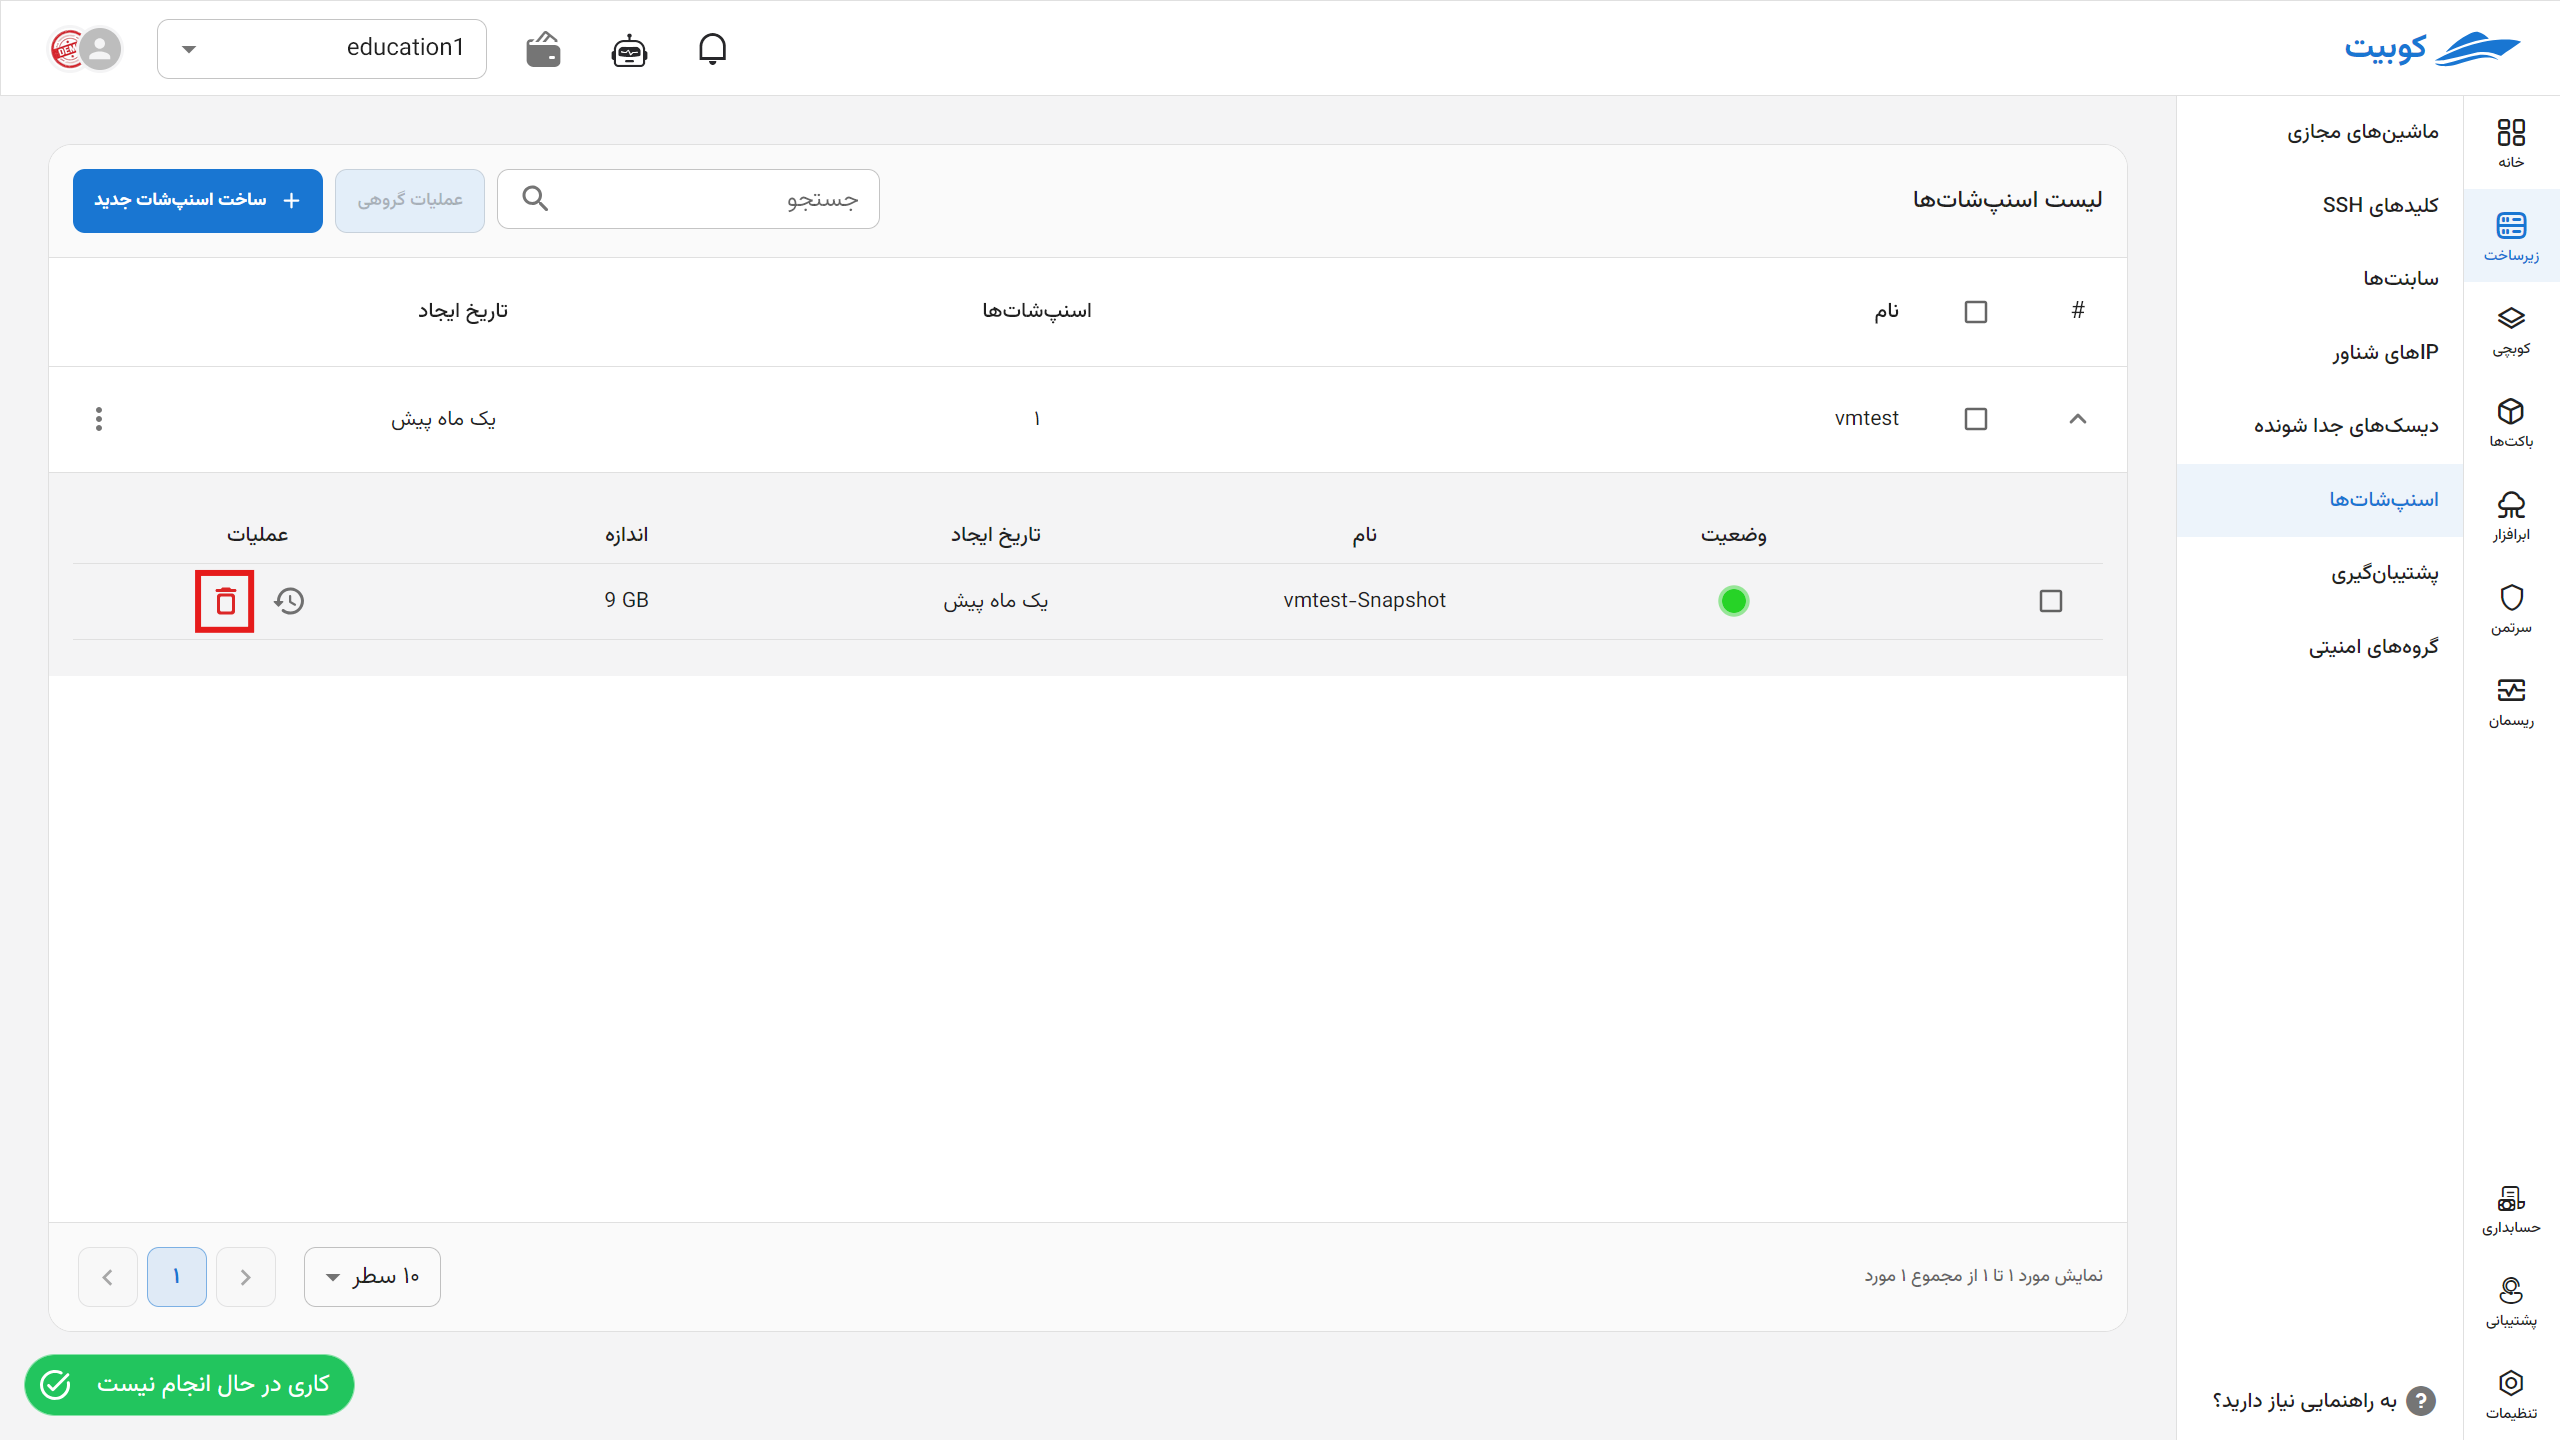Restore vmtest-Snapshot with history icon
Viewport: 2560px width, 1440px height.
(x=289, y=601)
